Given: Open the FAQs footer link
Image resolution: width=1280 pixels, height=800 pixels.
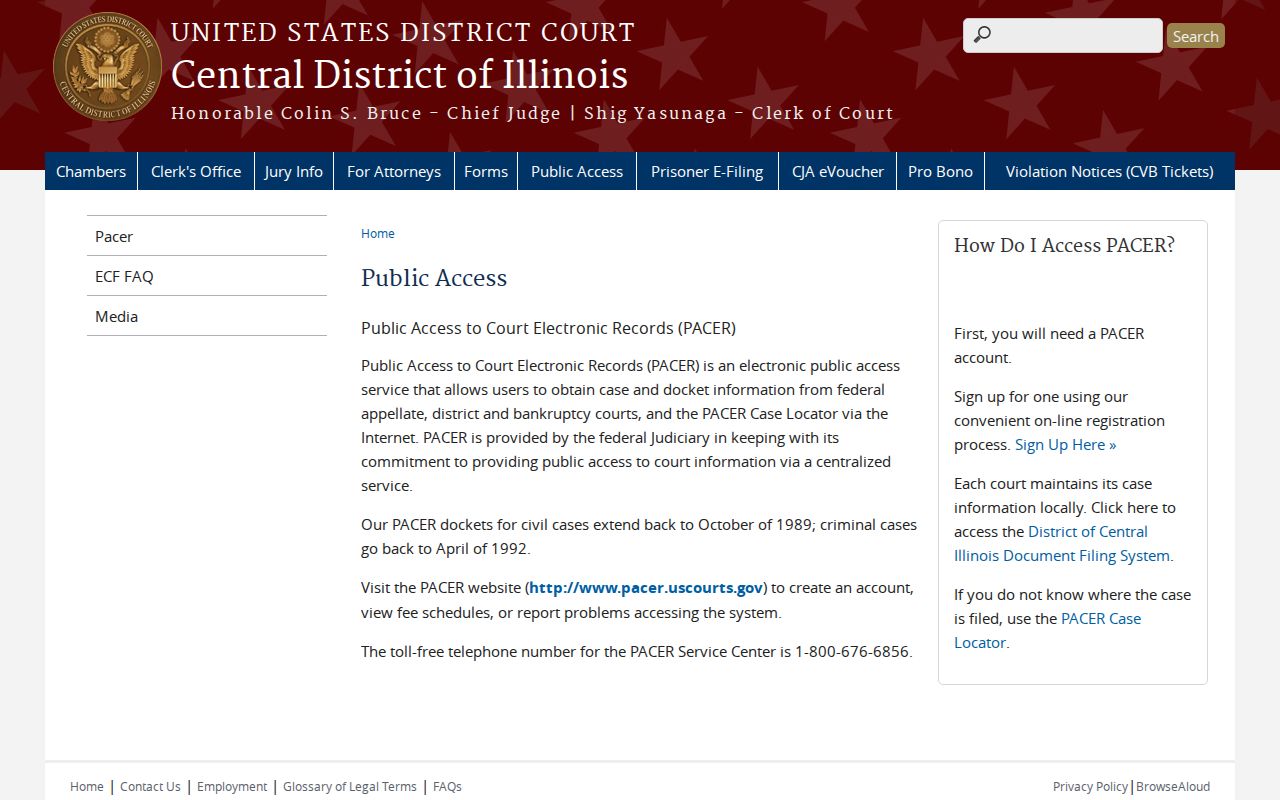Looking at the screenshot, I should coord(447,787).
